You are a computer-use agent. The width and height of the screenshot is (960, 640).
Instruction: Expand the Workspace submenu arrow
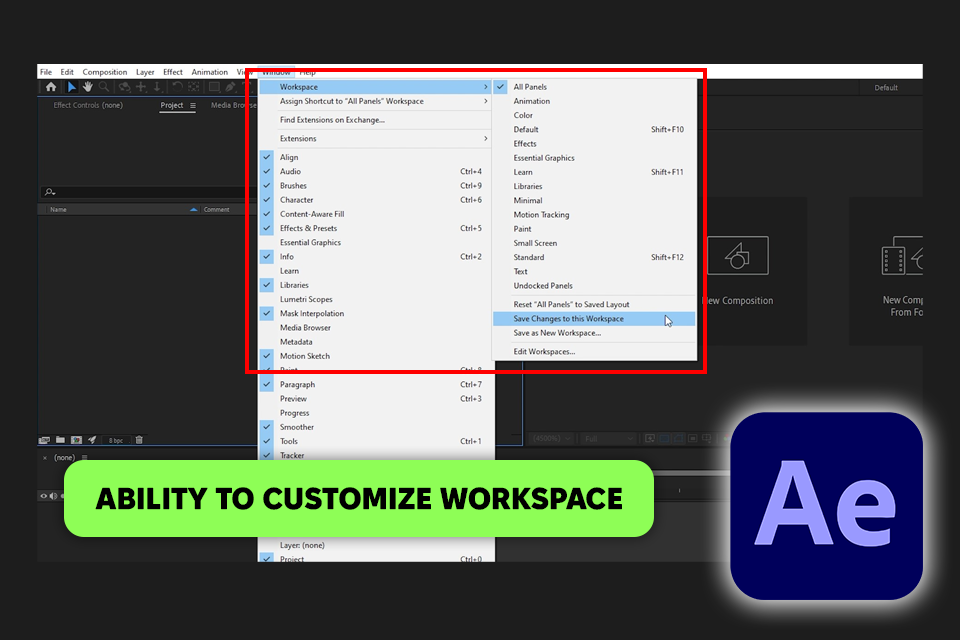486,87
